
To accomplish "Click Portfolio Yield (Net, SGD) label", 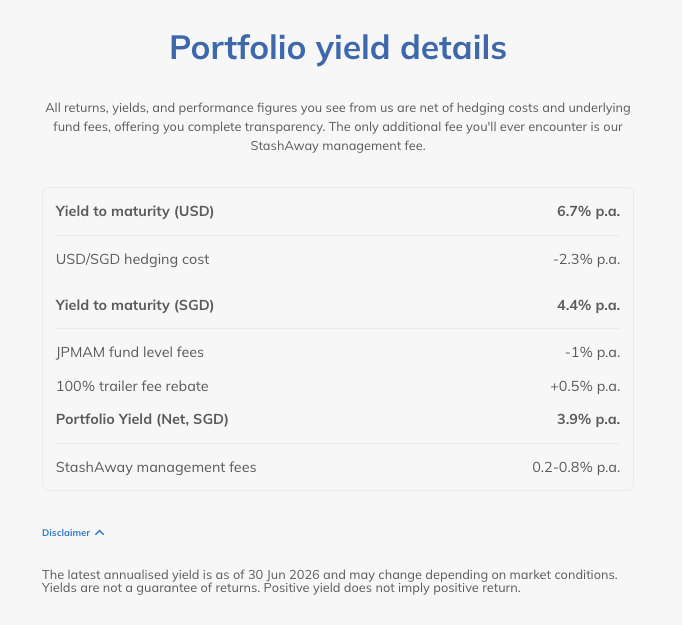I will tap(142, 419).
